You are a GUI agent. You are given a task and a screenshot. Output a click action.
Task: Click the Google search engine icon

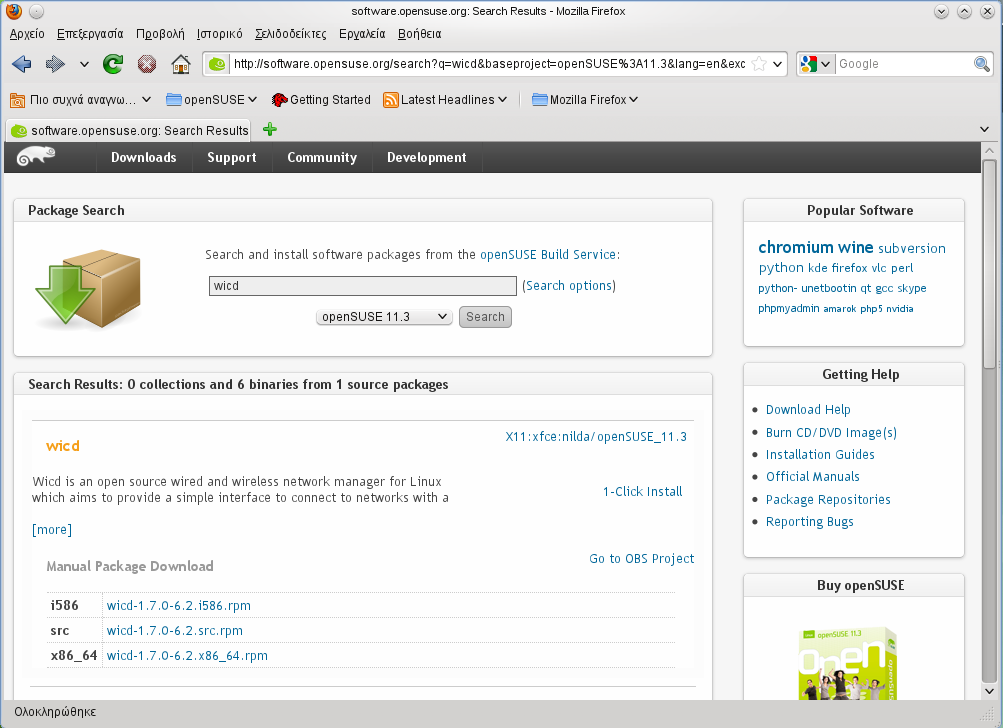[809, 64]
